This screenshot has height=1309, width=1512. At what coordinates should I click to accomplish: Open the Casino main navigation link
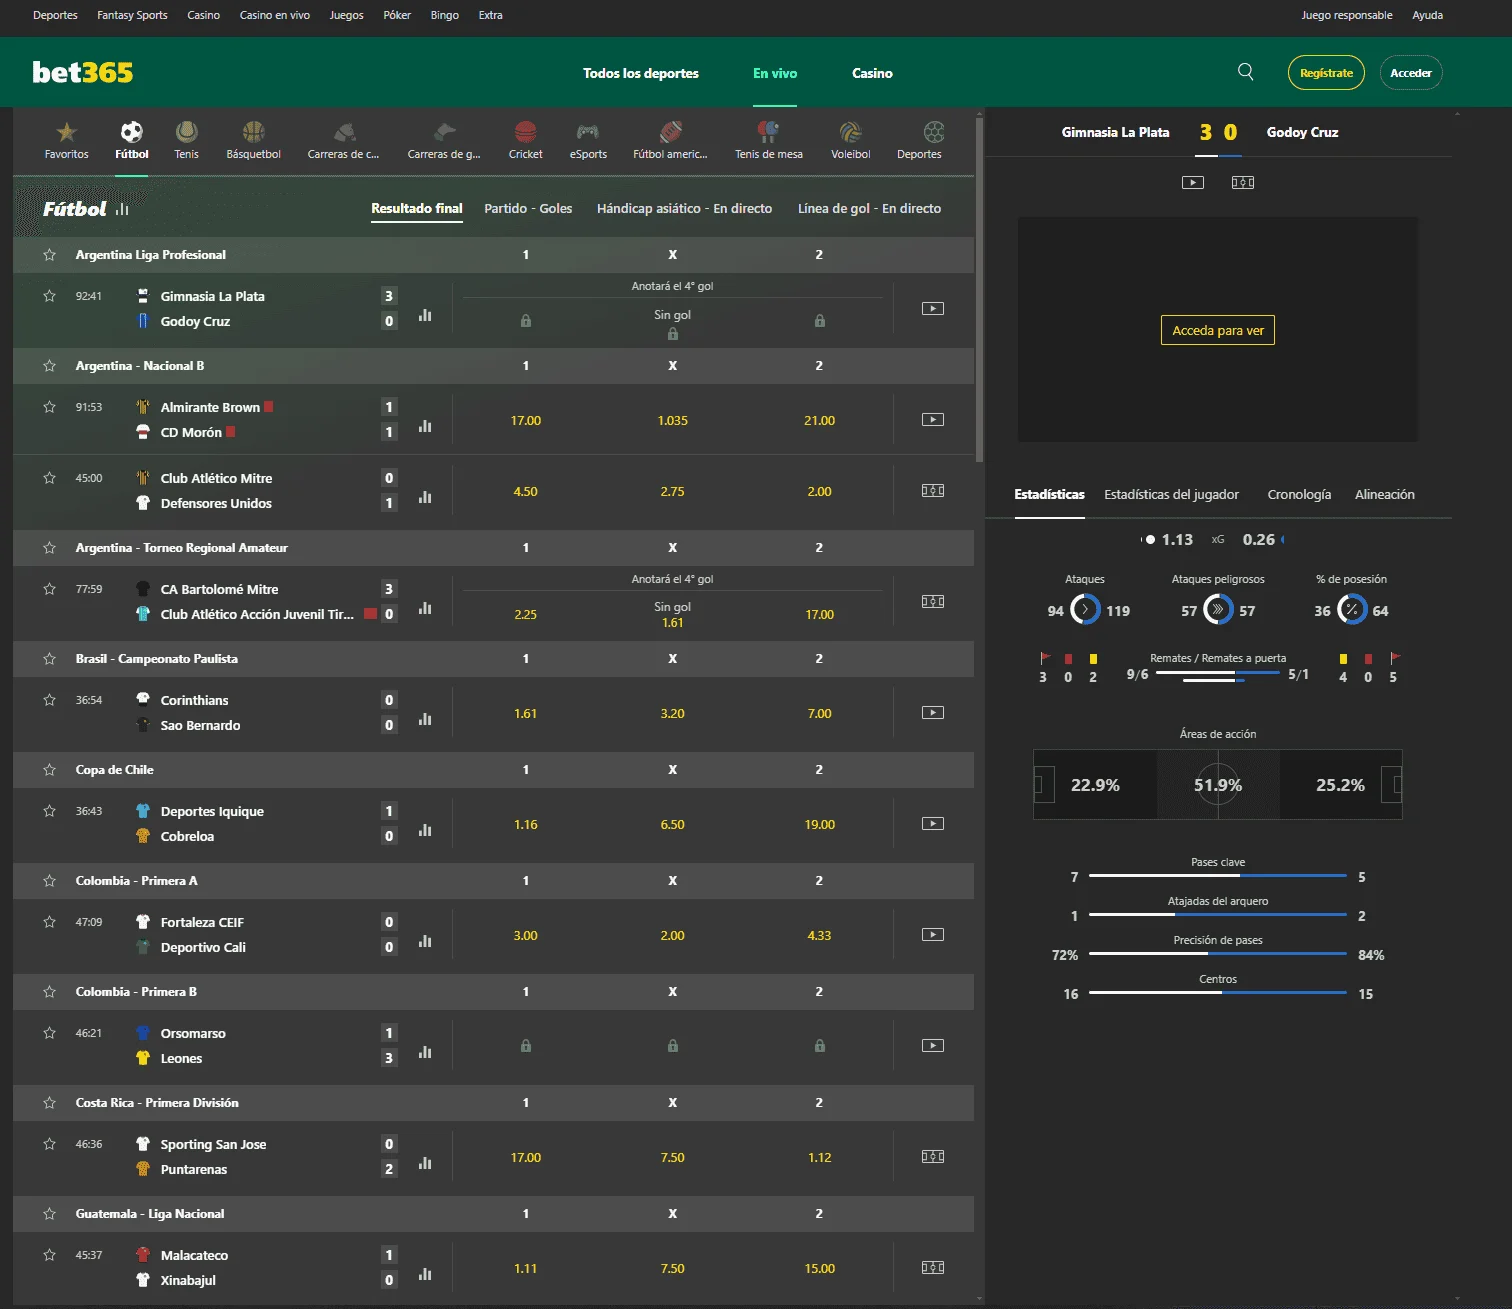point(872,73)
